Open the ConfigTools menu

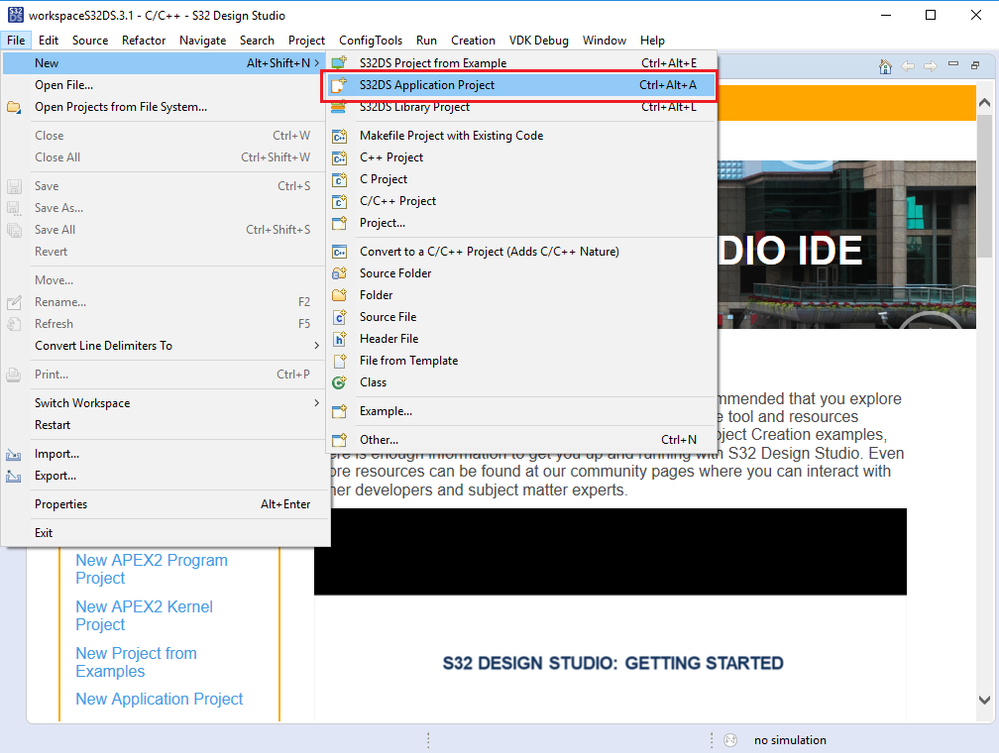click(371, 40)
